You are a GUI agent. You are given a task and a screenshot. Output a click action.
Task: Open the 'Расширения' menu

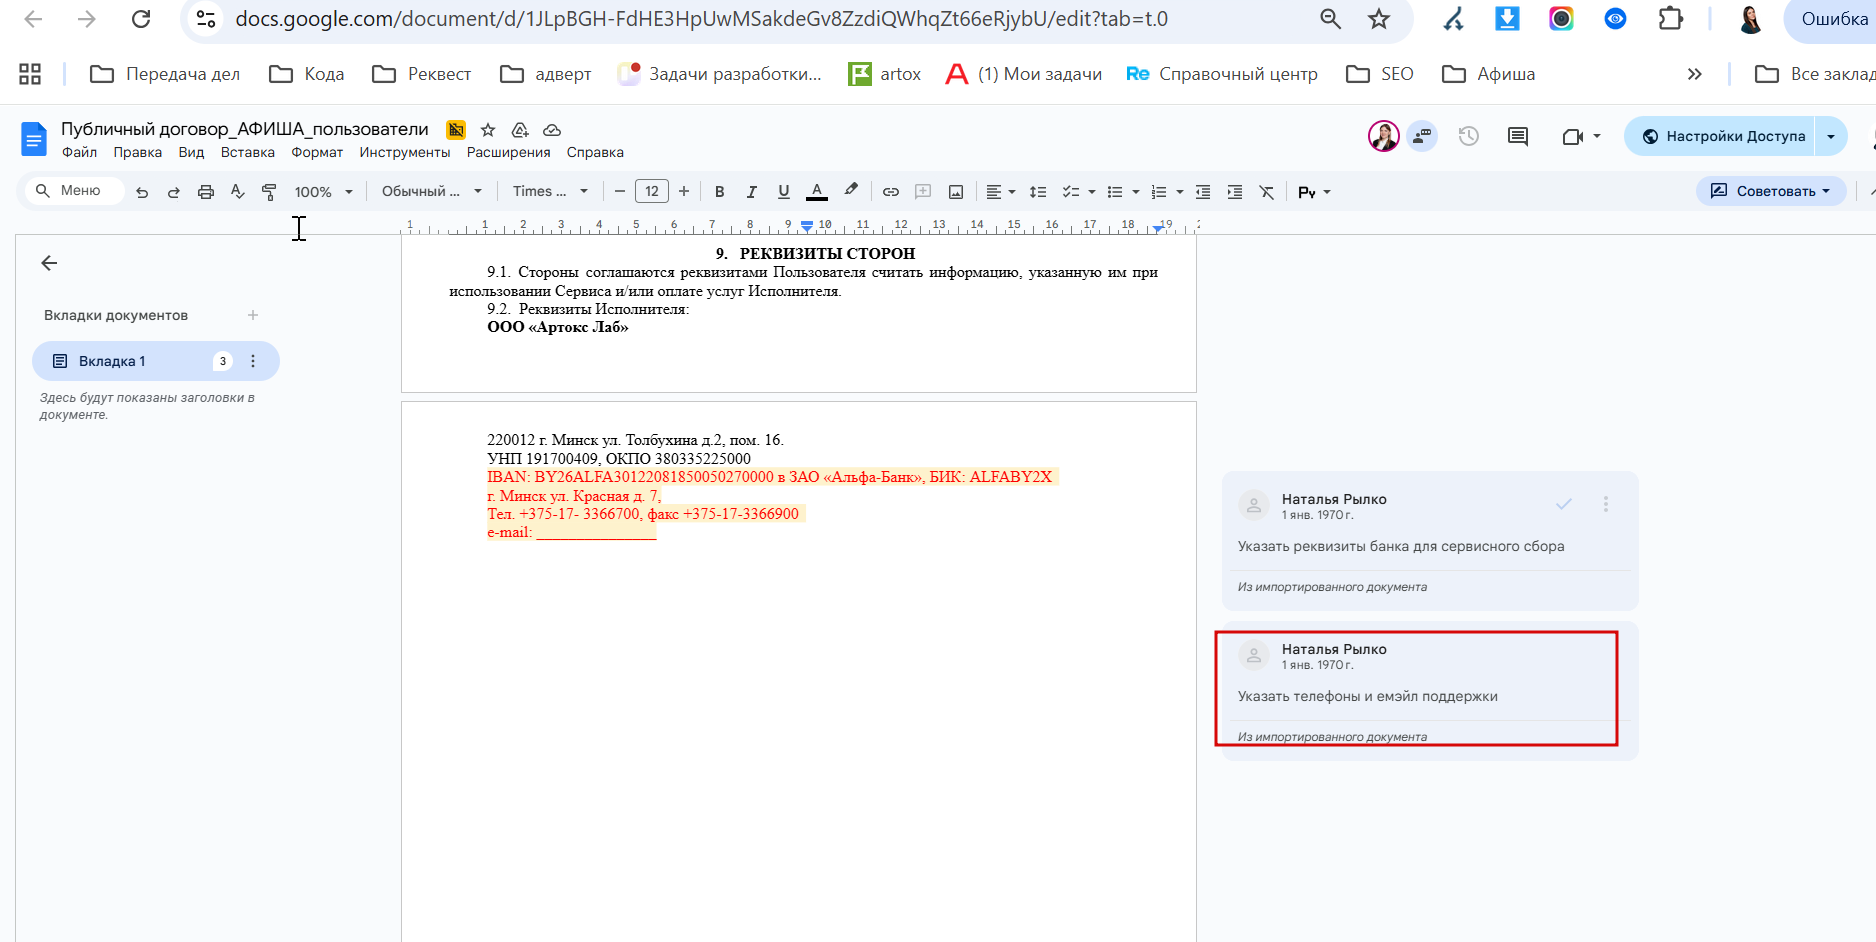pyautogui.click(x=509, y=152)
